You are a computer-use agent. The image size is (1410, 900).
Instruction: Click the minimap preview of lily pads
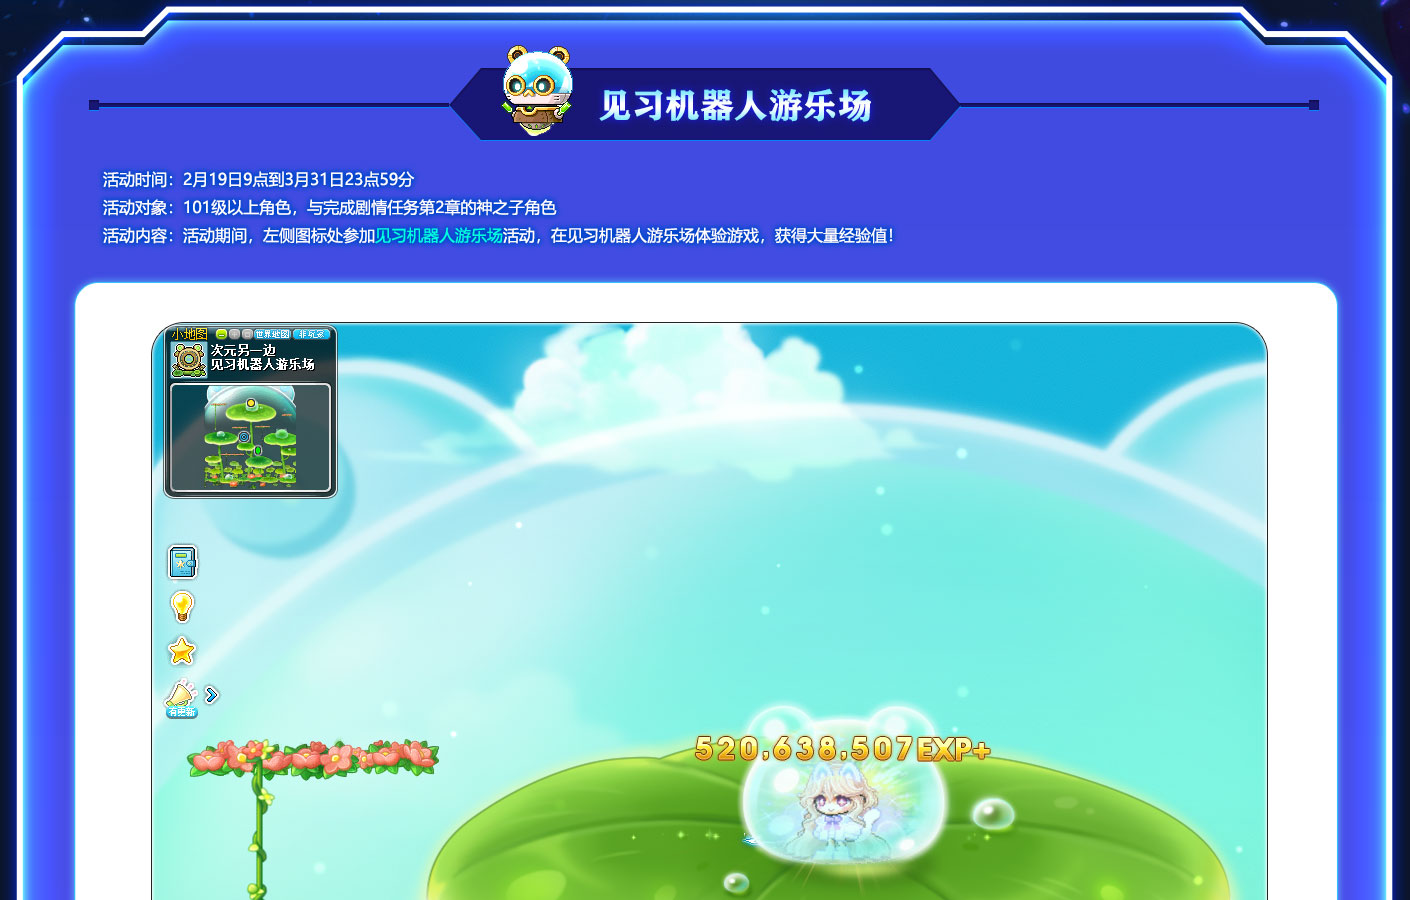[x=250, y=438]
